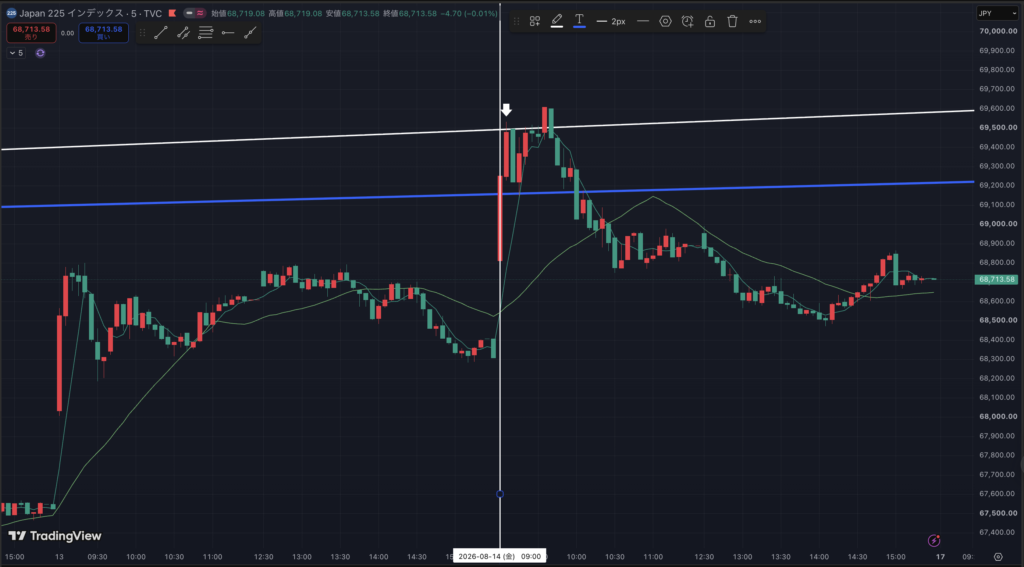Select the horizontal ray tool
This screenshot has width=1024, height=567.
pyautogui.click(x=228, y=33)
